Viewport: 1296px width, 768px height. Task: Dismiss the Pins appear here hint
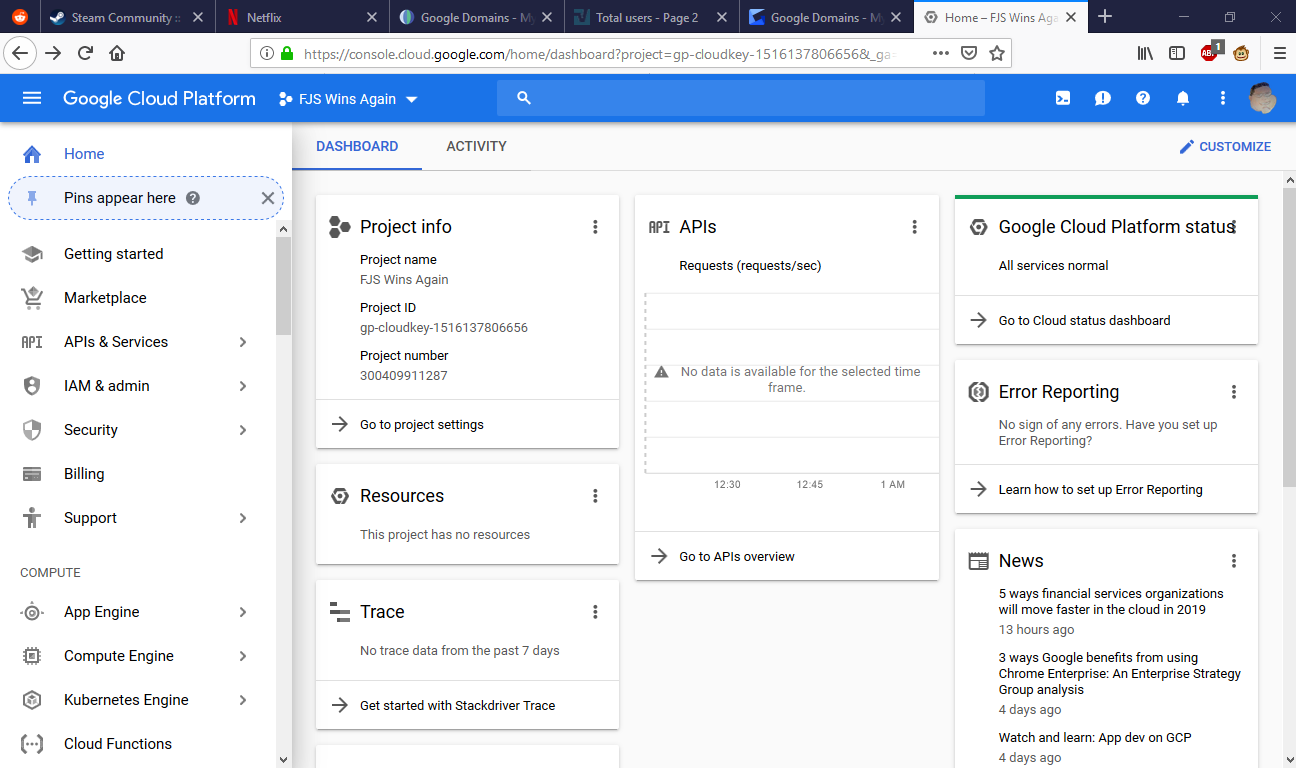267,198
